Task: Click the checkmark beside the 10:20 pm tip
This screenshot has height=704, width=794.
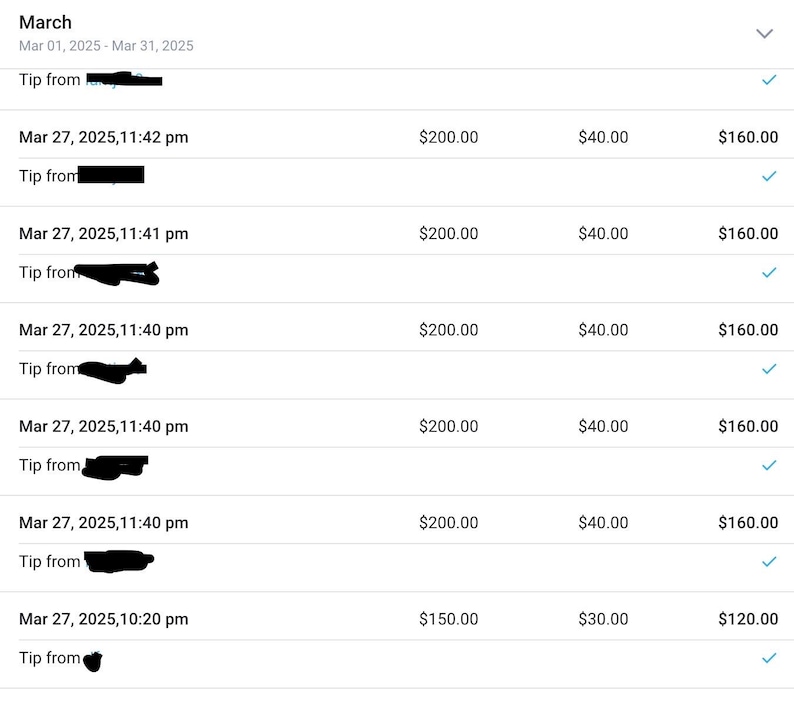Action: pos(769,658)
